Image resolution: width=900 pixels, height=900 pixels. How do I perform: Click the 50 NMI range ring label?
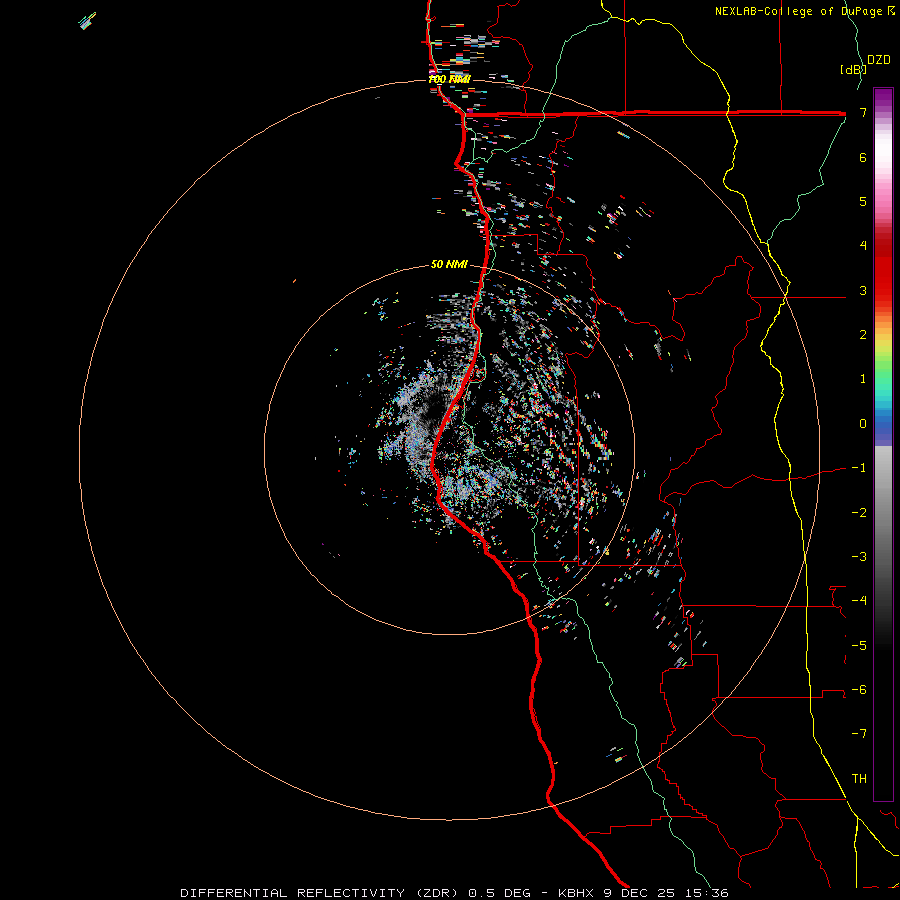pos(449,264)
